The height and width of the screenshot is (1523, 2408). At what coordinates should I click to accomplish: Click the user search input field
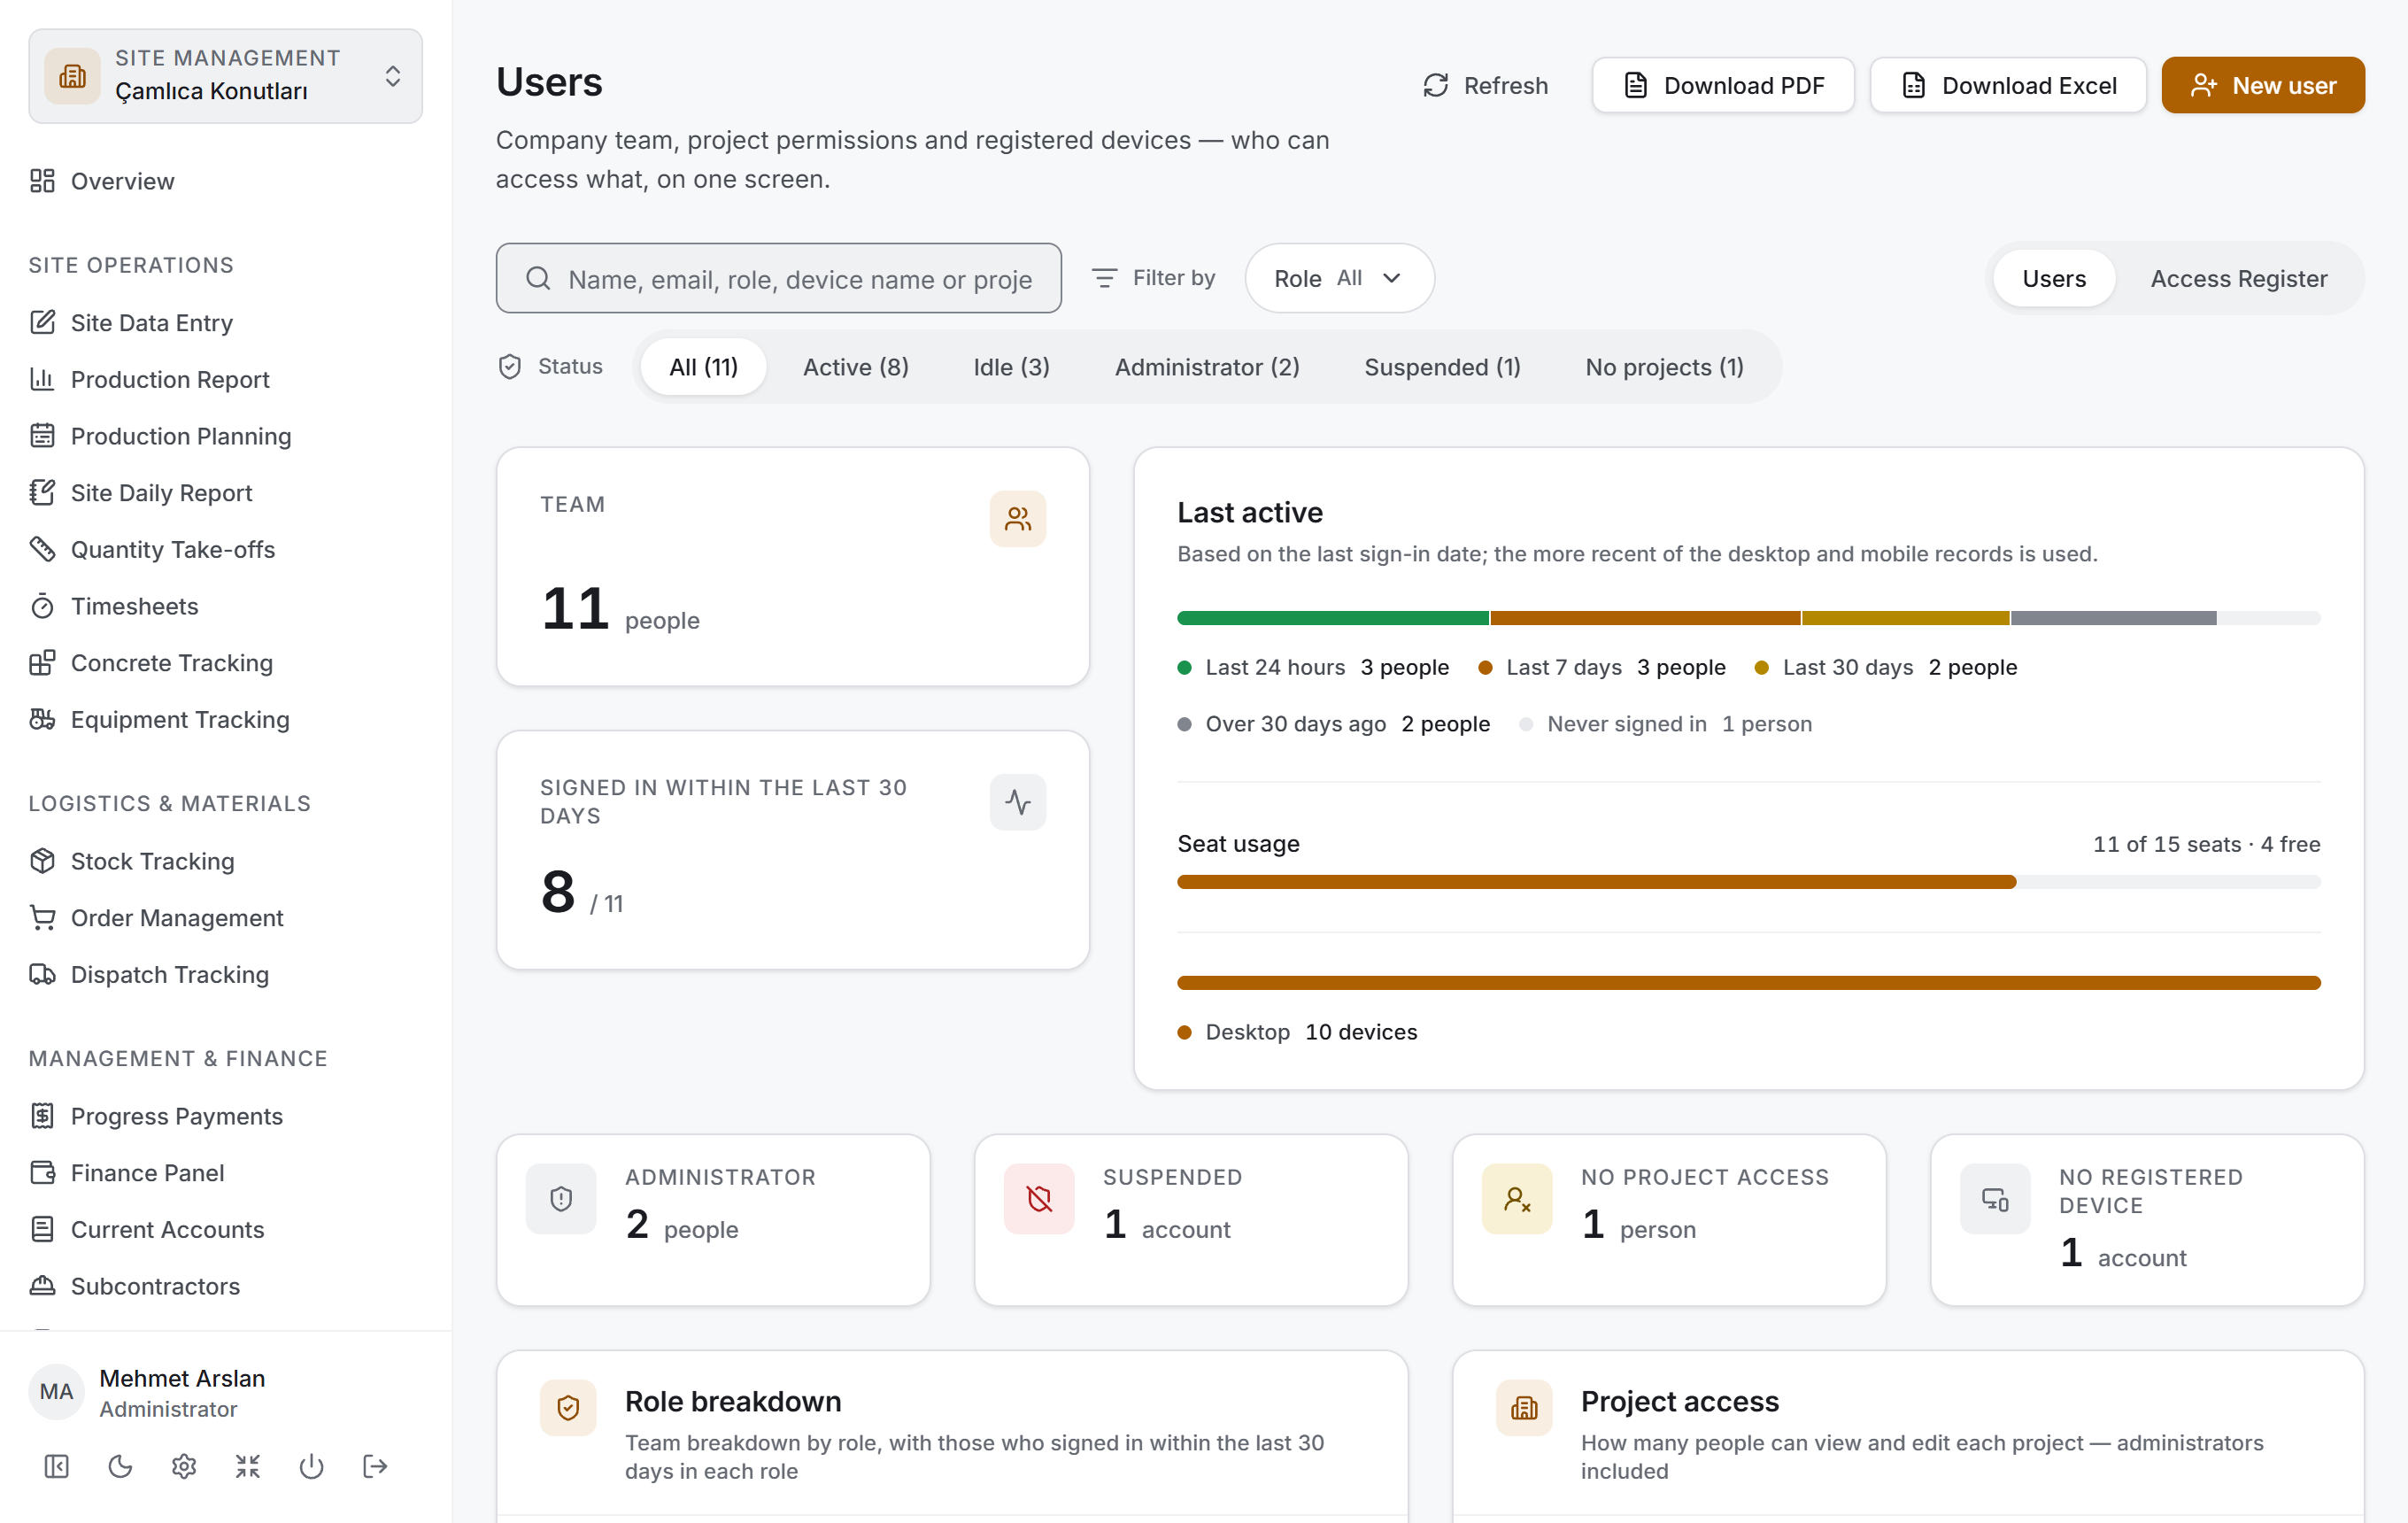pyautogui.click(x=778, y=278)
